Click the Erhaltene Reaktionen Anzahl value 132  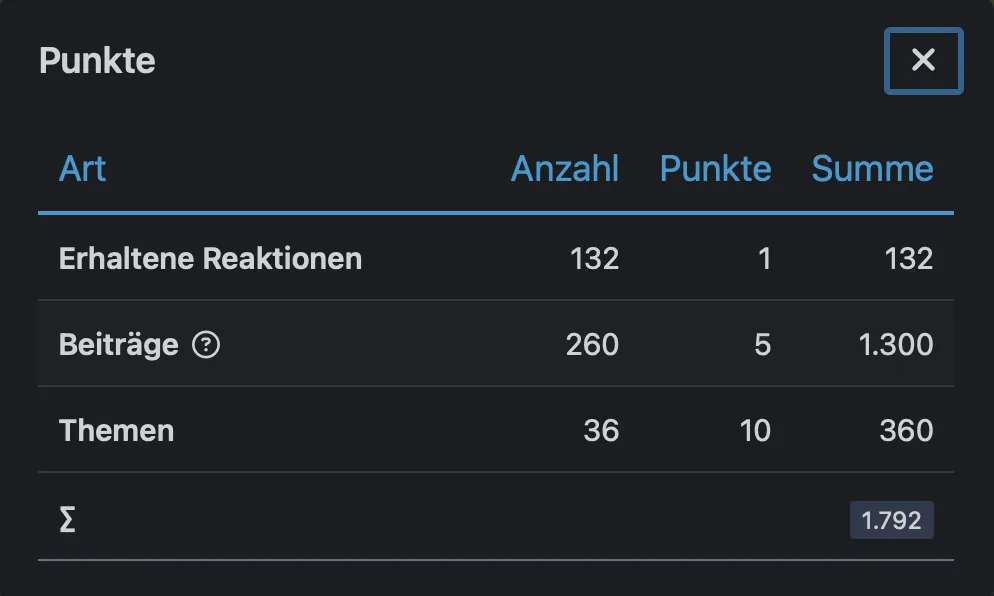(594, 259)
